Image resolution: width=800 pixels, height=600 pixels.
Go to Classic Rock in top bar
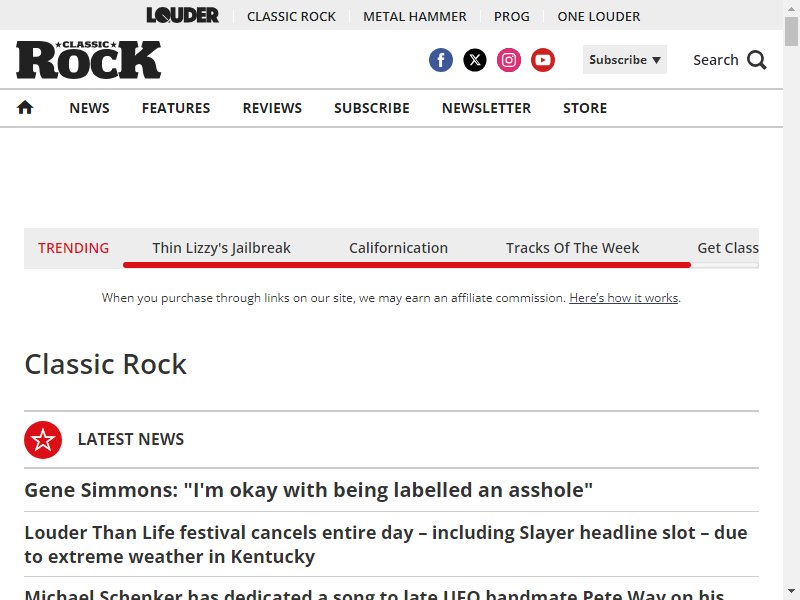click(x=291, y=16)
